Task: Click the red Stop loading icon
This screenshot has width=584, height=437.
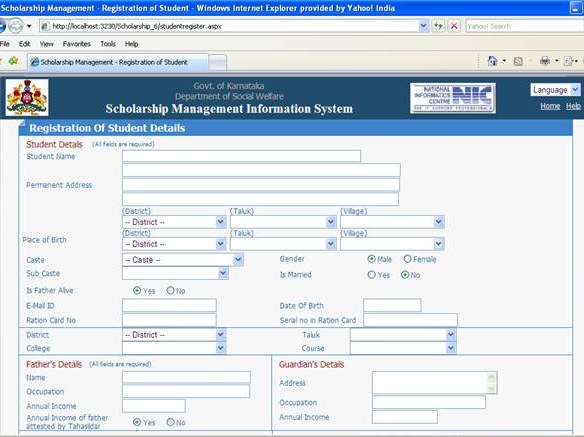Action: click(454, 26)
